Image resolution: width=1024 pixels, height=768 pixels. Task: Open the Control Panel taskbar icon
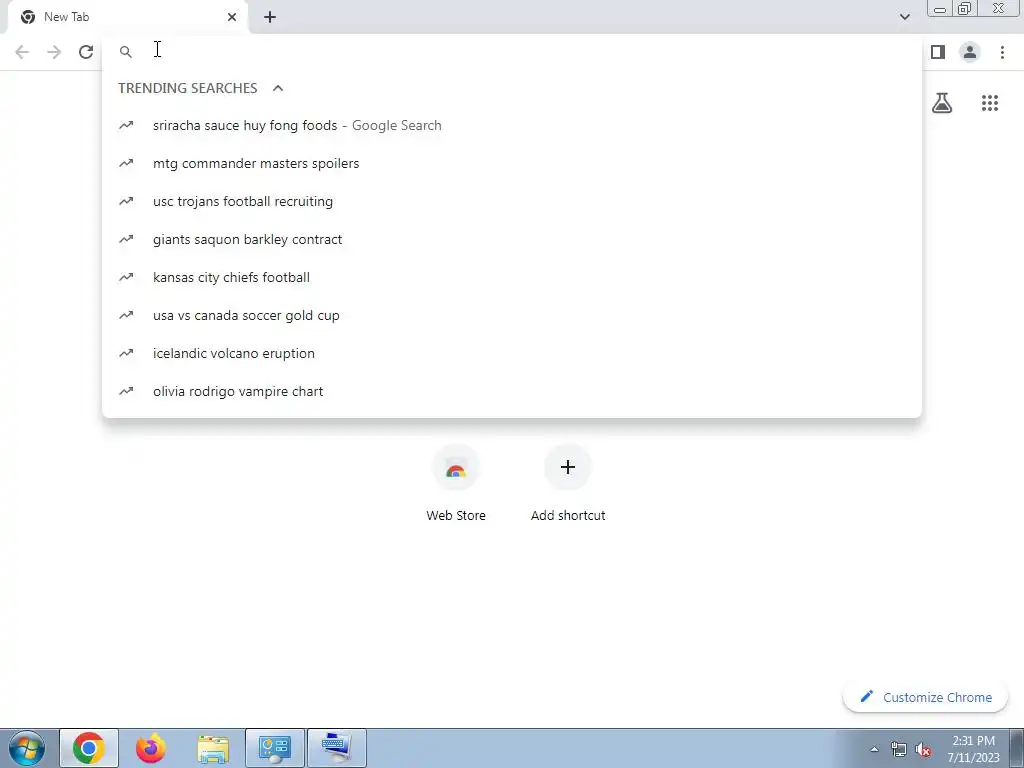coord(275,748)
